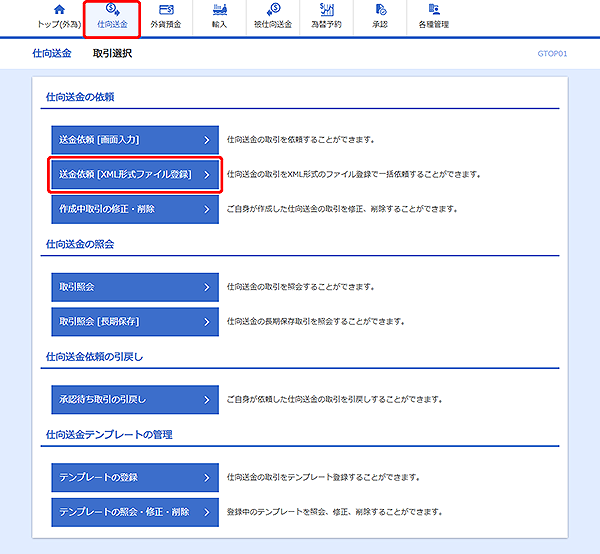Open the 各種管理 tab
Image resolution: width=600 pixels, height=554 pixels.
[434, 18]
